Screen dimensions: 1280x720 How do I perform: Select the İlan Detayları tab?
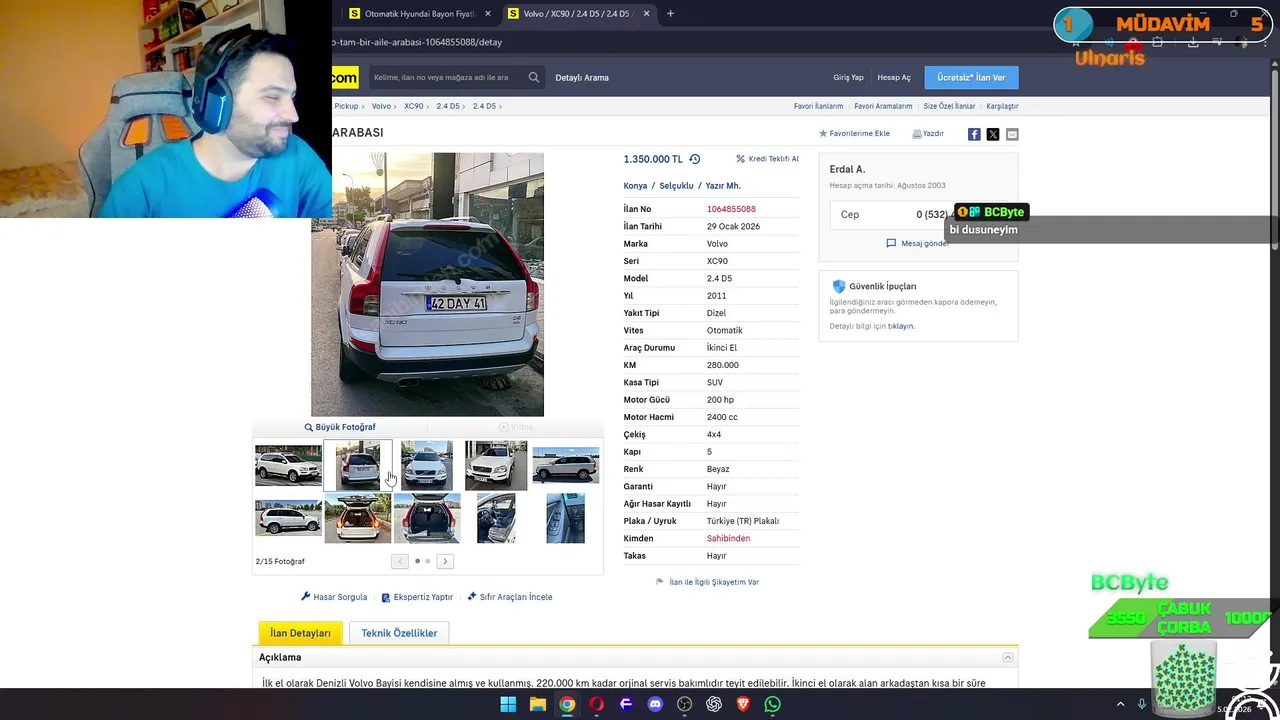coord(300,633)
